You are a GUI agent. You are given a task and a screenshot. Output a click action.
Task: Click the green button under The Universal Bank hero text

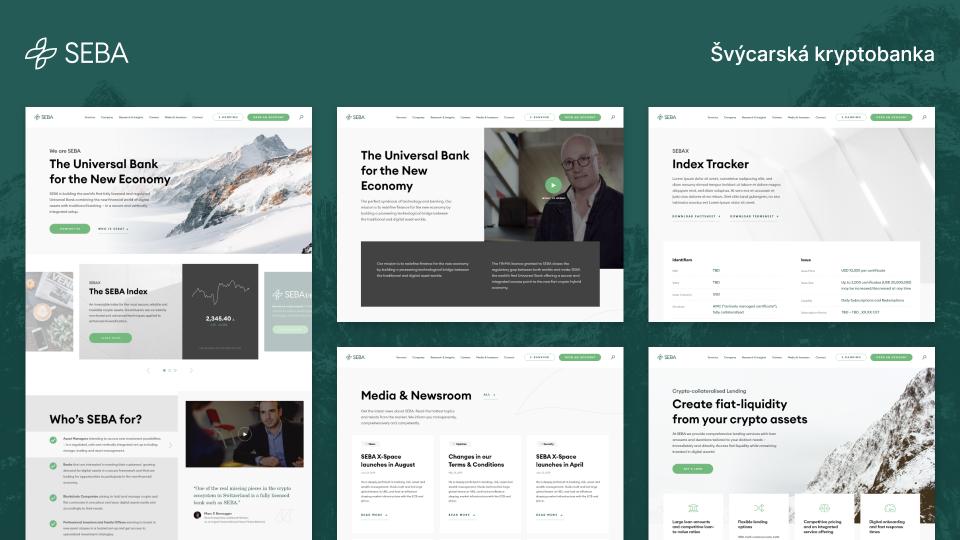click(x=70, y=229)
